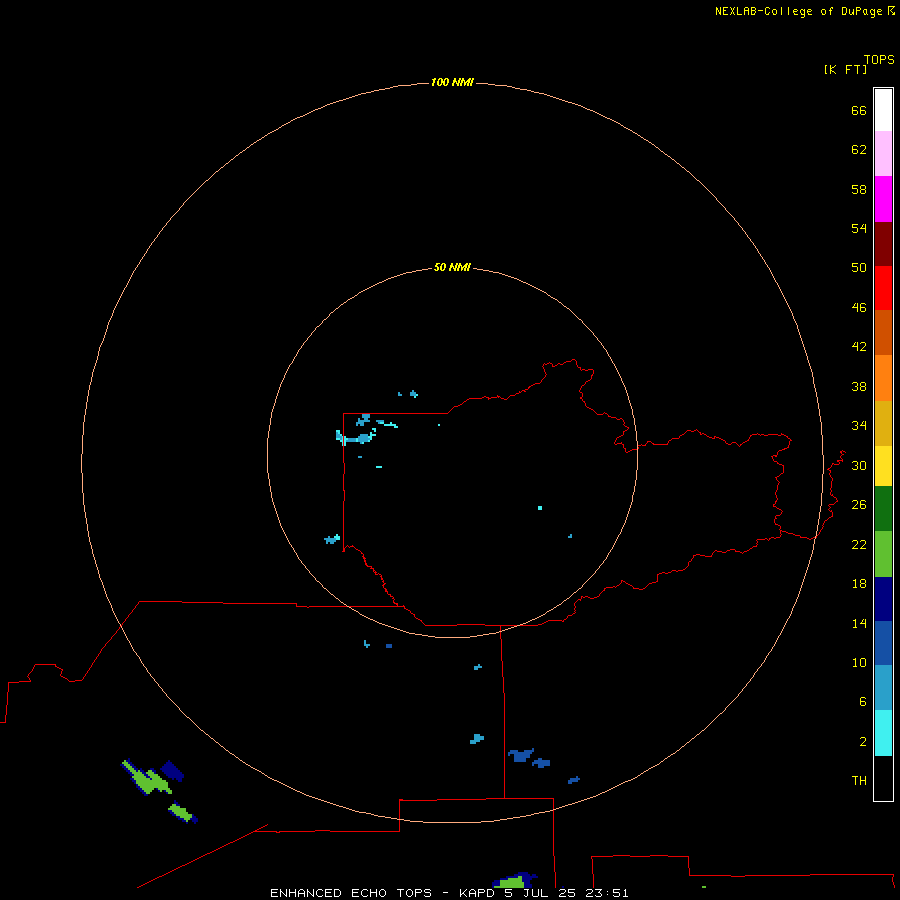This screenshot has height=900, width=900.
Task: Pick the dark orange legend swatch
Action: pyautogui.click(x=883, y=332)
